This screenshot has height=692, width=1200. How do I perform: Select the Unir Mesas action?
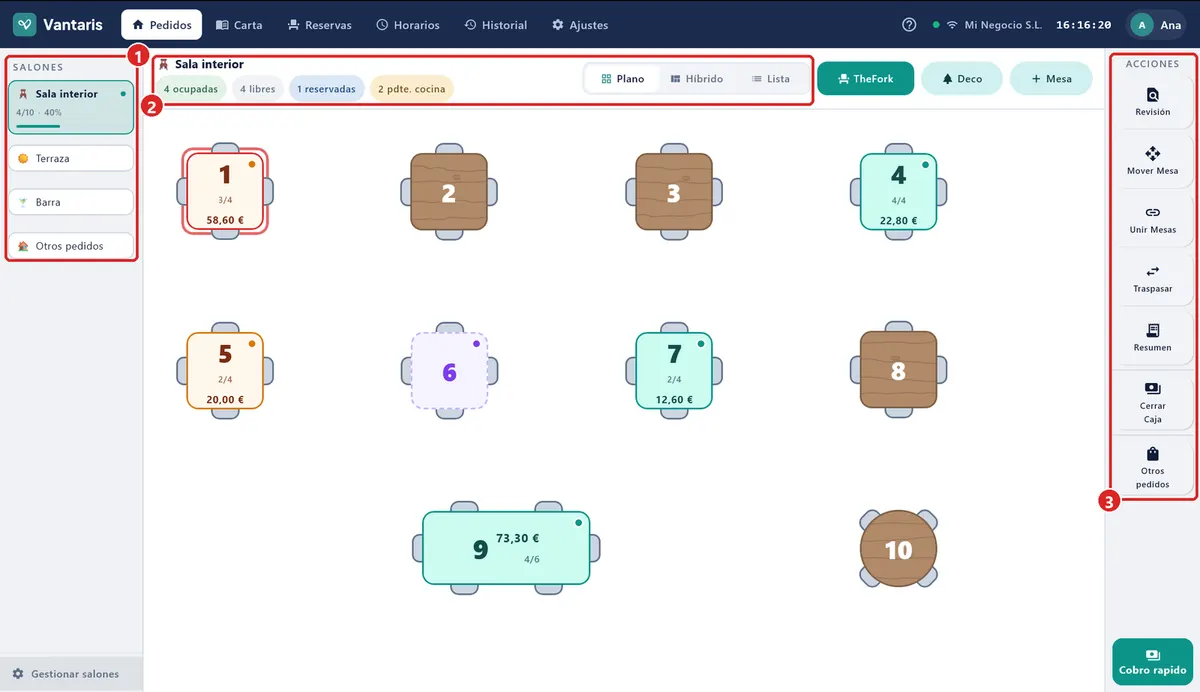[x=1152, y=220]
